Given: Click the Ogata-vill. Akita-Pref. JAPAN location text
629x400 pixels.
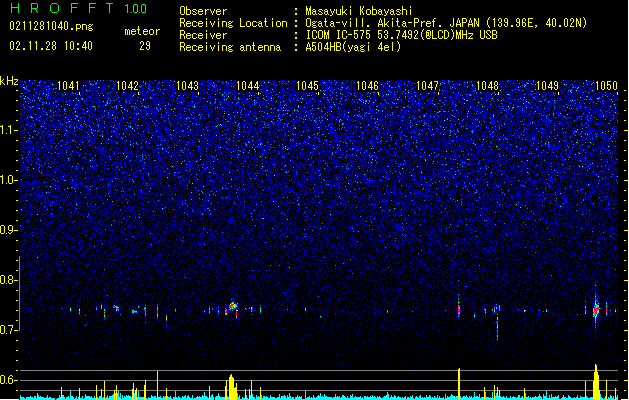Looking at the screenshot, I should click(x=446, y=23).
